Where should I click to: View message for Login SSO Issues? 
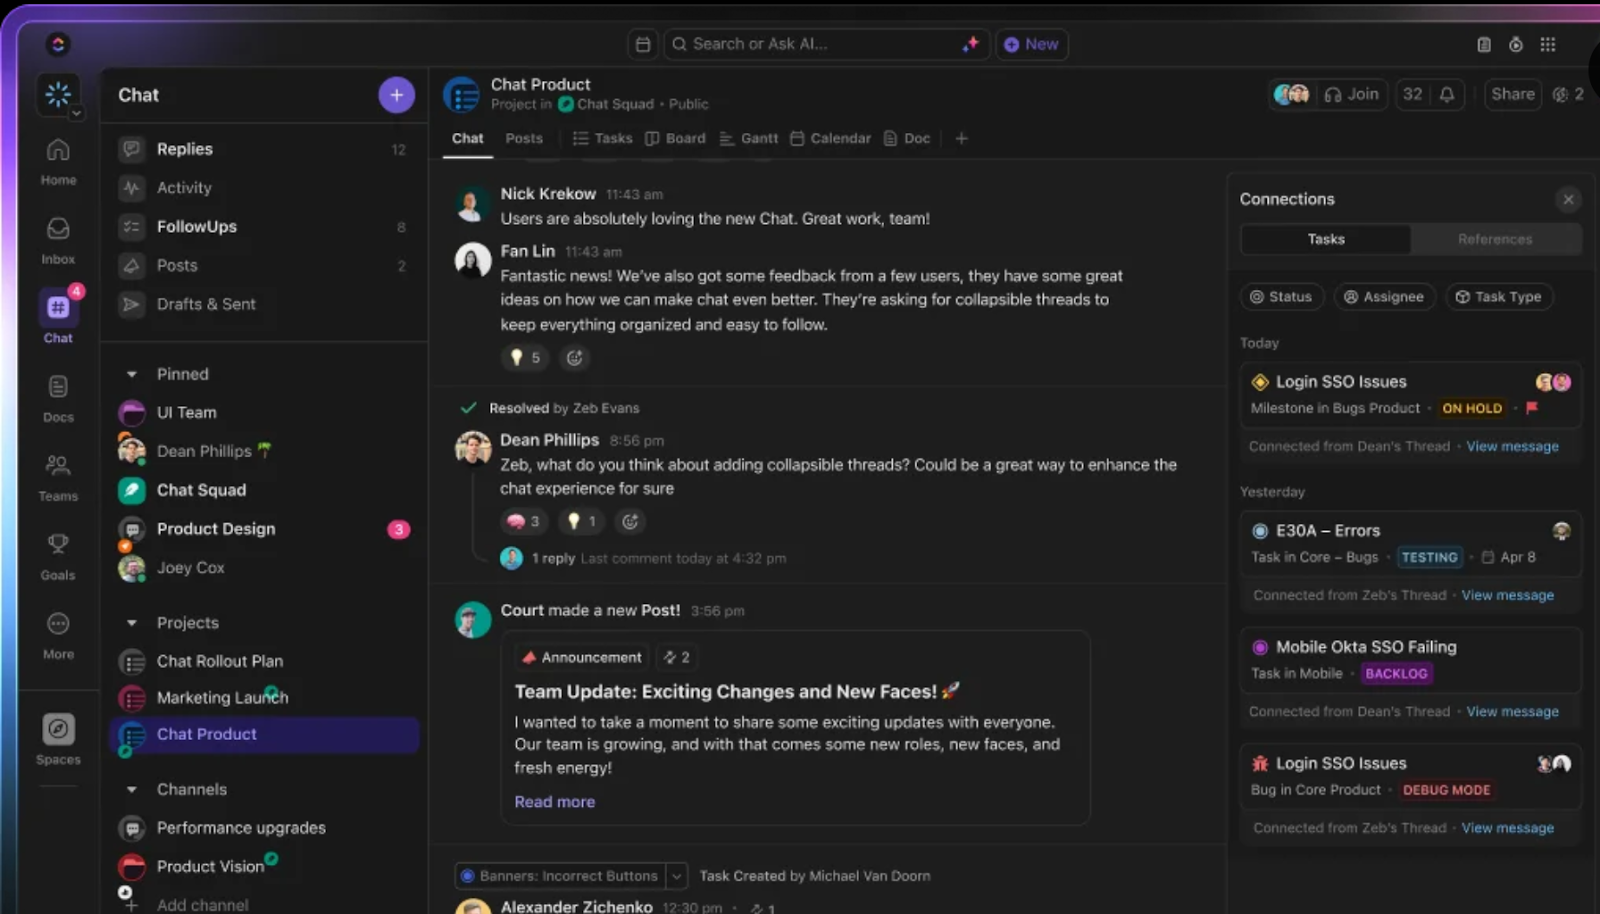coord(1512,446)
